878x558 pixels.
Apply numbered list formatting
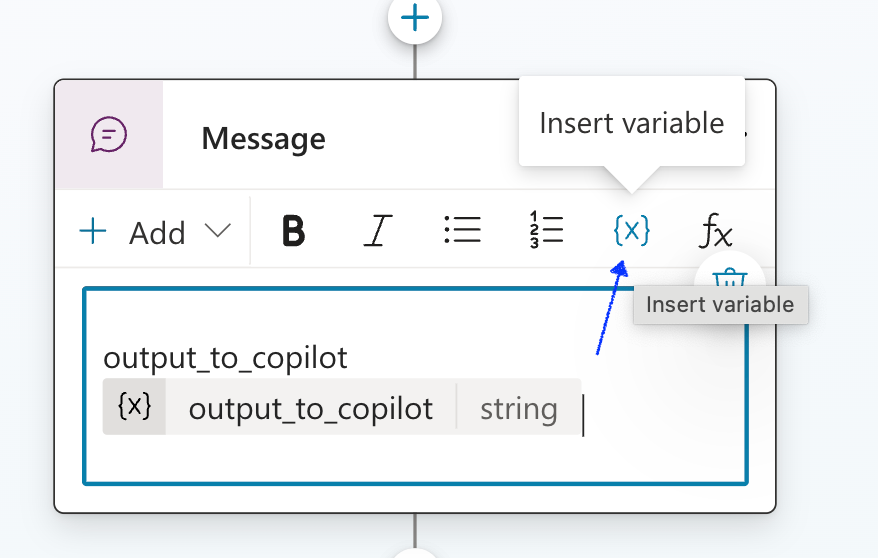coord(545,231)
